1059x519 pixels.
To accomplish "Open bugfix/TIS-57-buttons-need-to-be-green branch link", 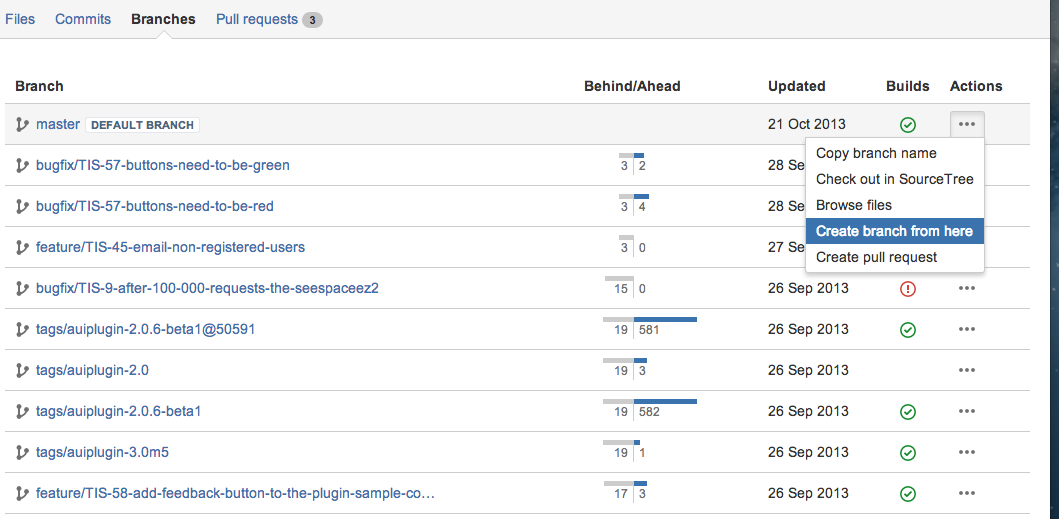I will [x=163, y=165].
